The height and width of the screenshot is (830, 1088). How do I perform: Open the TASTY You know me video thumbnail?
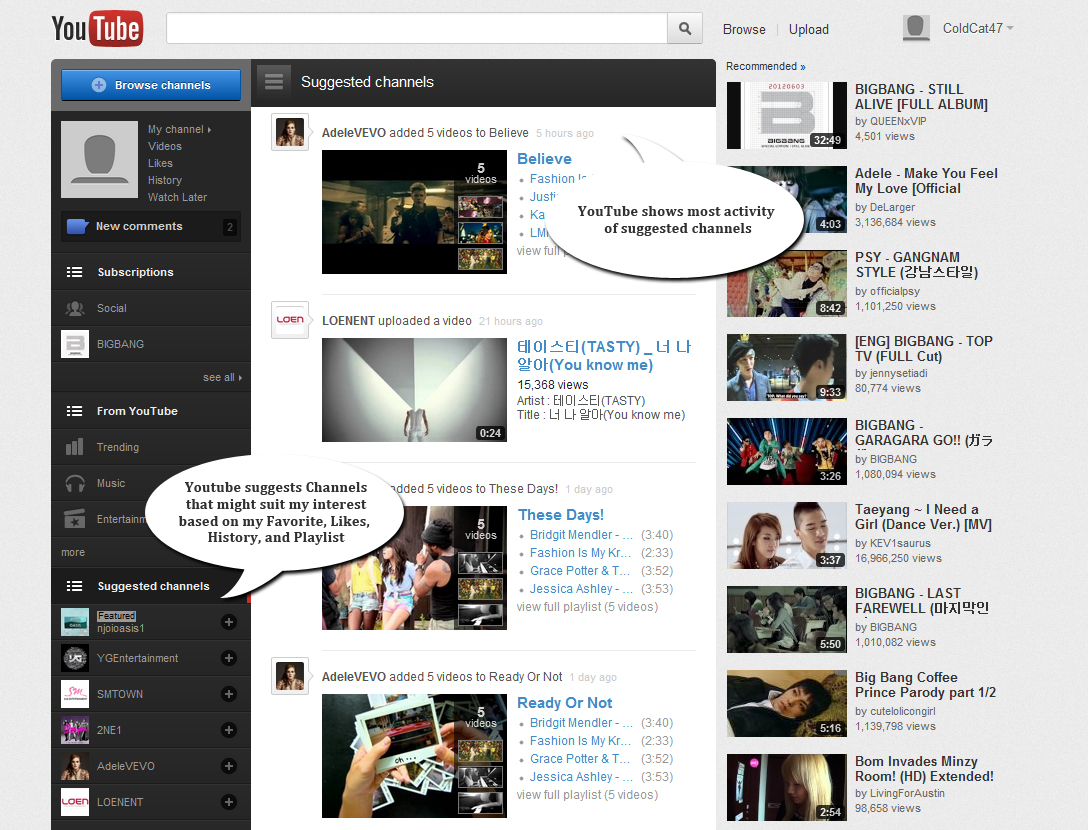point(414,390)
